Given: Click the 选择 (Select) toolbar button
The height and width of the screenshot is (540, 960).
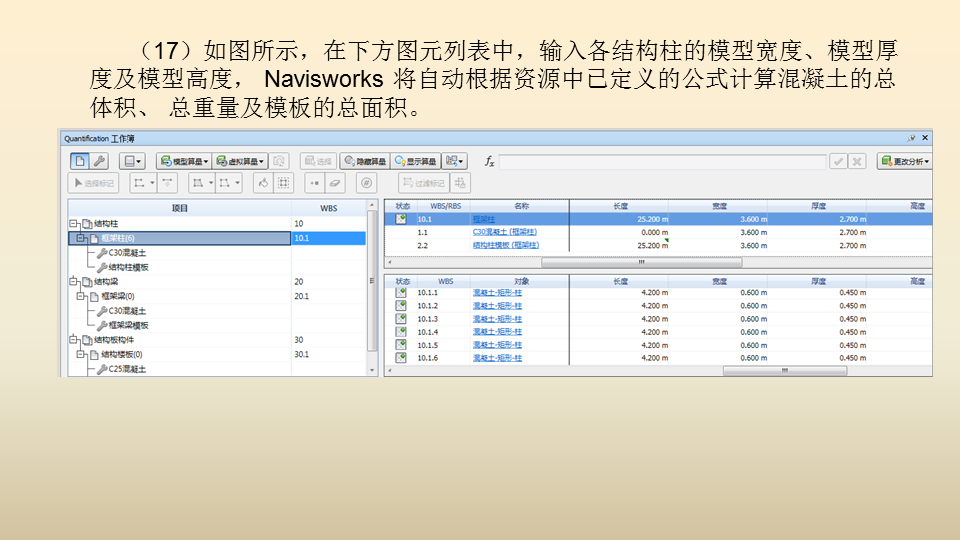Looking at the screenshot, I should tap(318, 161).
